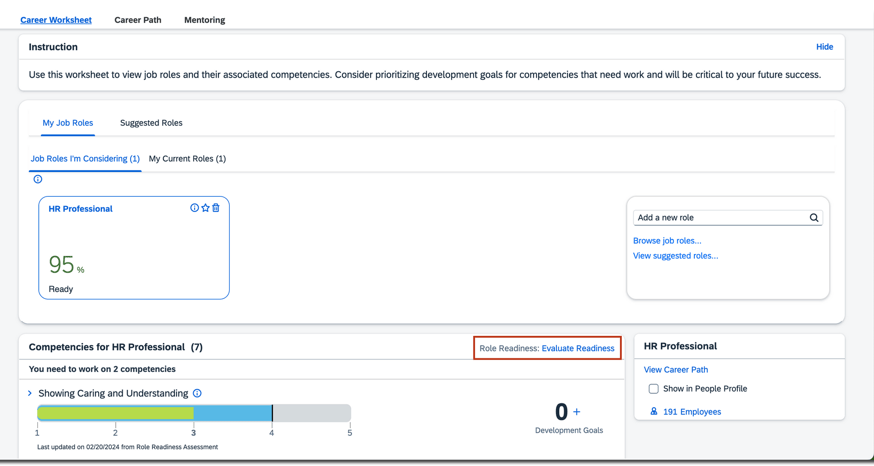This screenshot has height=466, width=874.
Task: Open the Career Path tab
Action: coord(138,20)
